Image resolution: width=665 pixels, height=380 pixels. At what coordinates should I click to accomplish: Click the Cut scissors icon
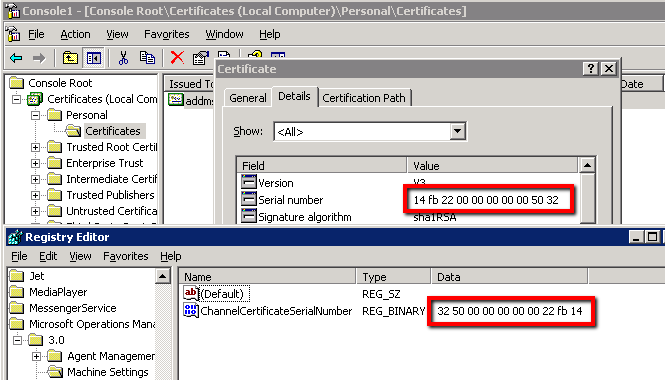(x=123, y=58)
